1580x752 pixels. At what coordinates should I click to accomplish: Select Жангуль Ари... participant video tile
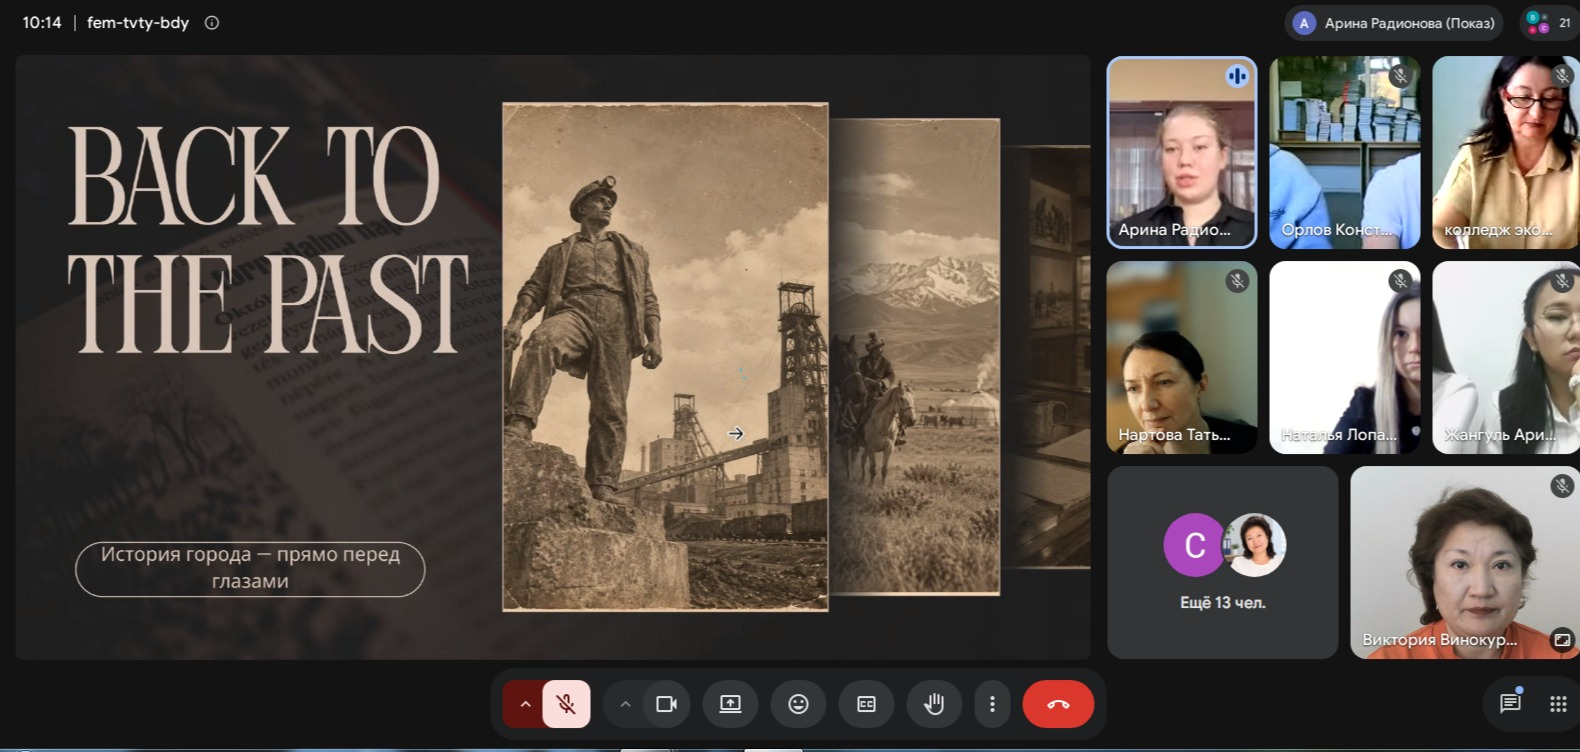[x=1506, y=357]
